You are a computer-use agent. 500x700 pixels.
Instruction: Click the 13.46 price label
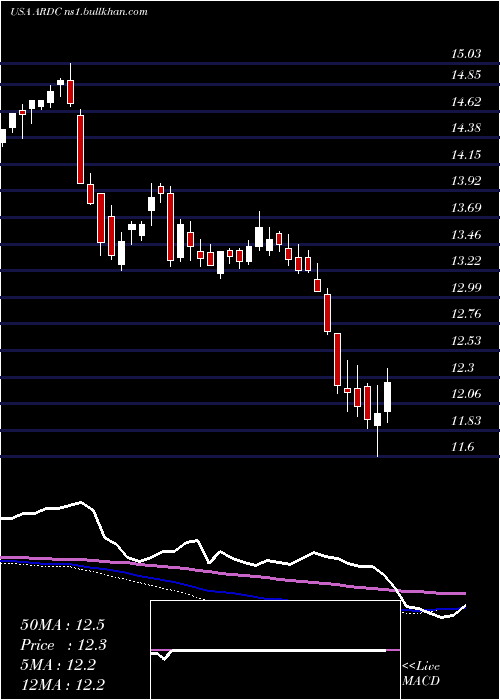(x=466, y=234)
